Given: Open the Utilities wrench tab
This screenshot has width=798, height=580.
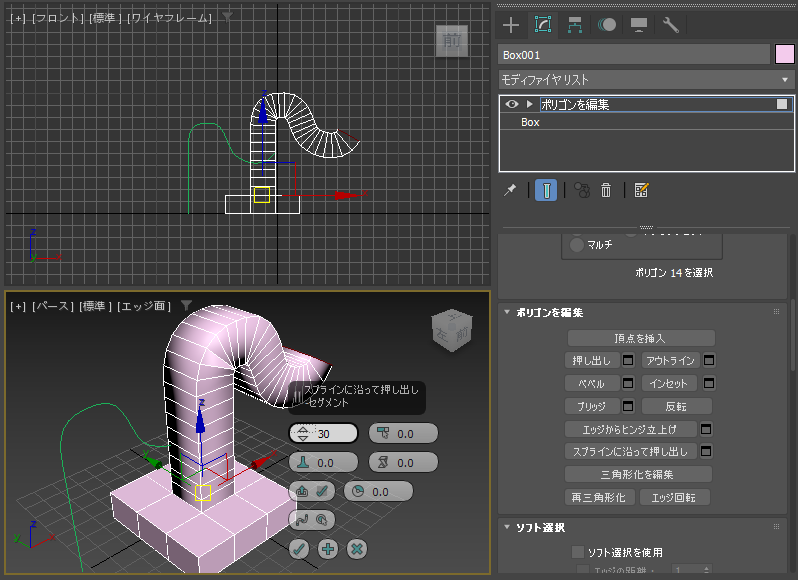Looking at the screenshot, I should click(x=671, y=25).
